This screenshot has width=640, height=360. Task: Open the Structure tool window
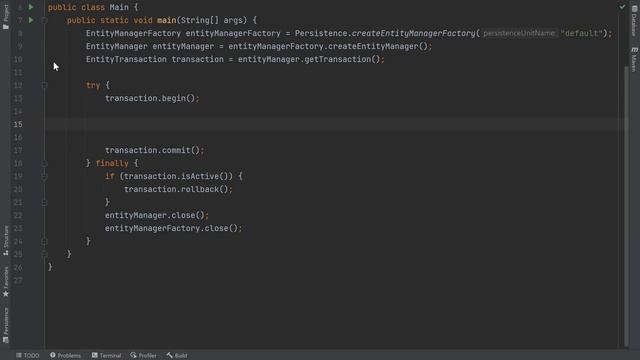[x=6, y=240]
